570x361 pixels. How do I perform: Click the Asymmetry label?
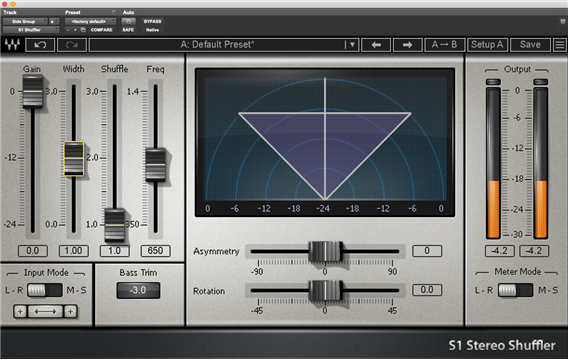pos(216,252)
